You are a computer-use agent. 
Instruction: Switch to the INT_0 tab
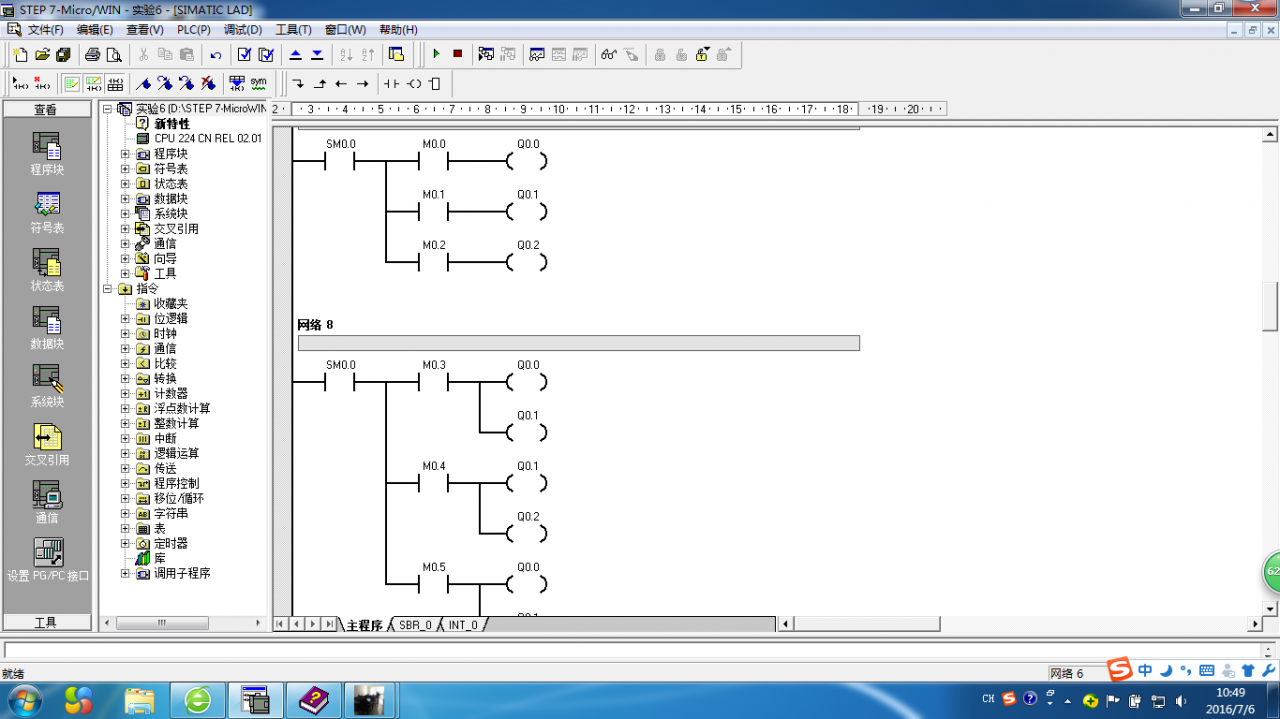(x=463, y=625)
